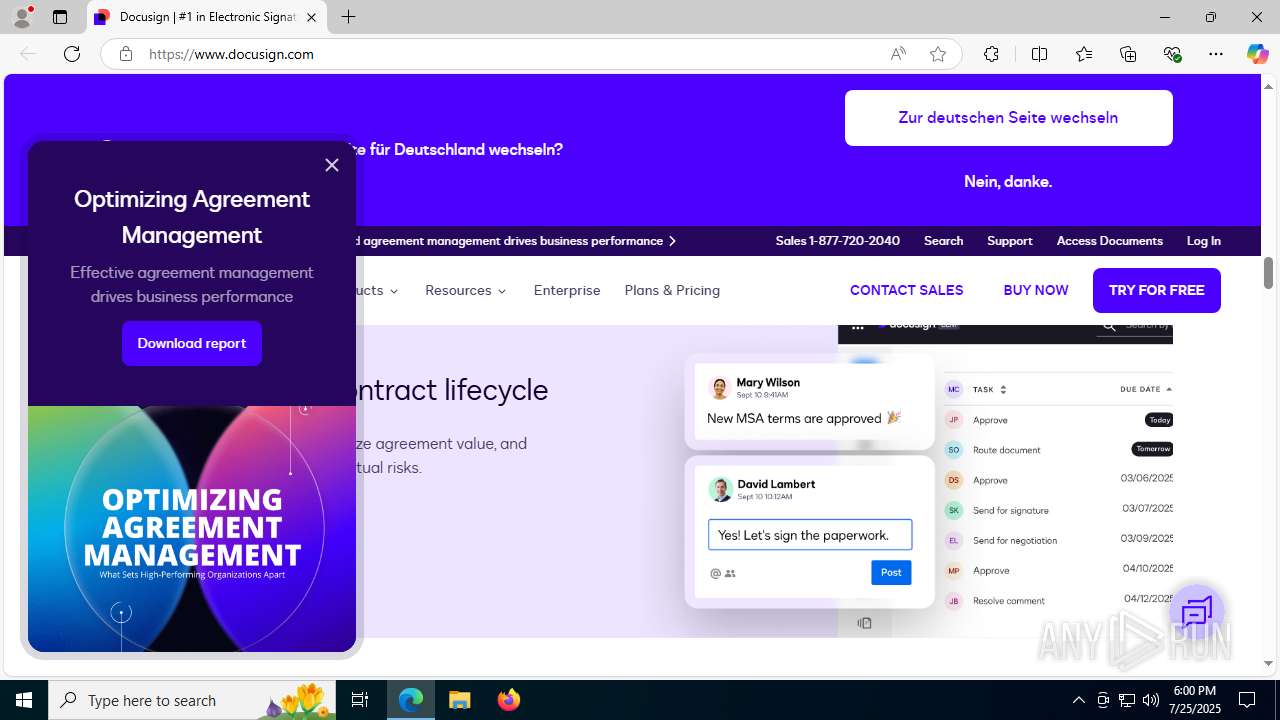Click the Back navigation arrow

pyautogui.click(x=28, y=54)
